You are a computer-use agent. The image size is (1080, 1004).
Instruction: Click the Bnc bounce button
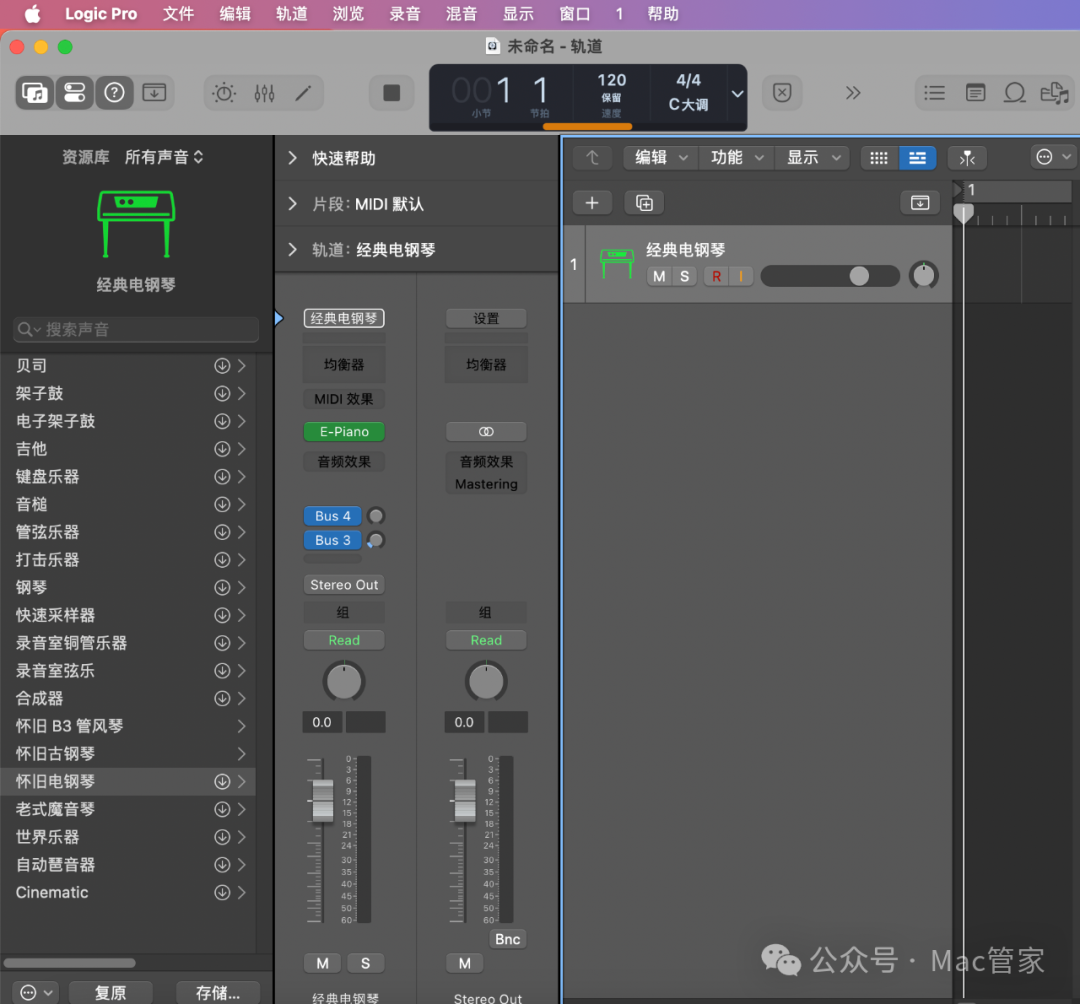pos(508,939)
